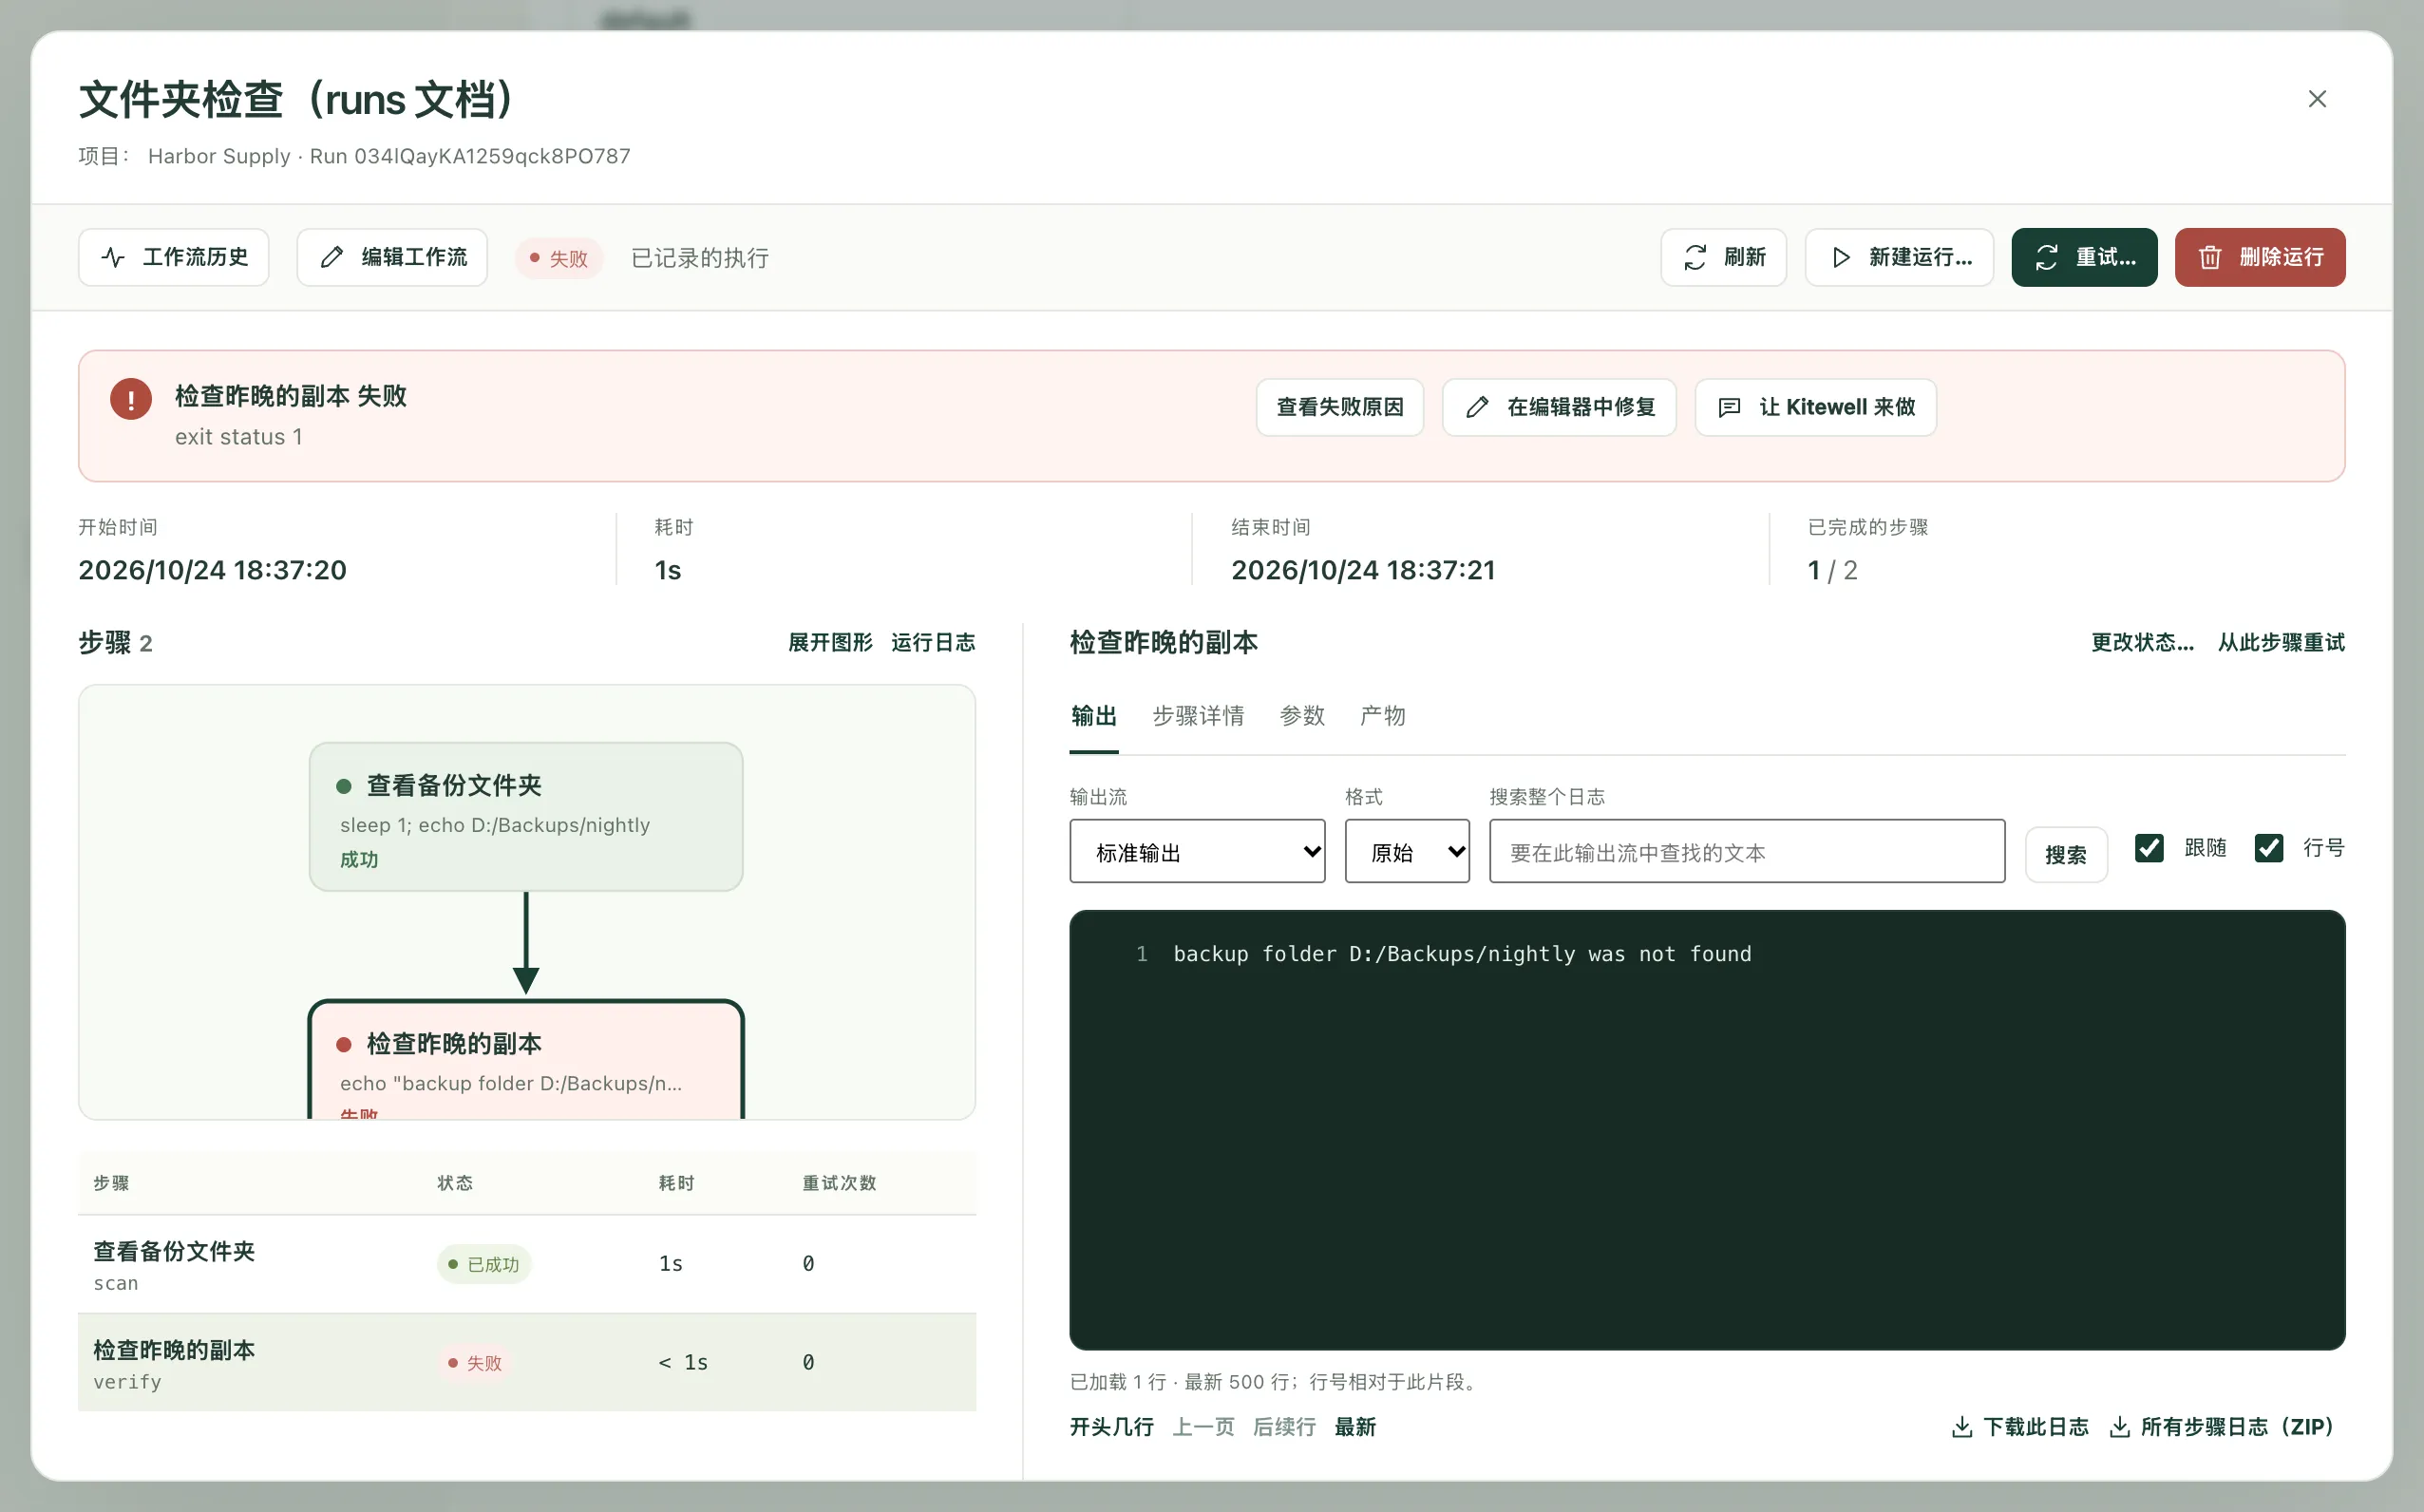Image resolution: width=2424 pixels, height=1512 pixels.
Task: Click the 重试... retry button
Action: pyautogui.click(x=2084, y=257)
